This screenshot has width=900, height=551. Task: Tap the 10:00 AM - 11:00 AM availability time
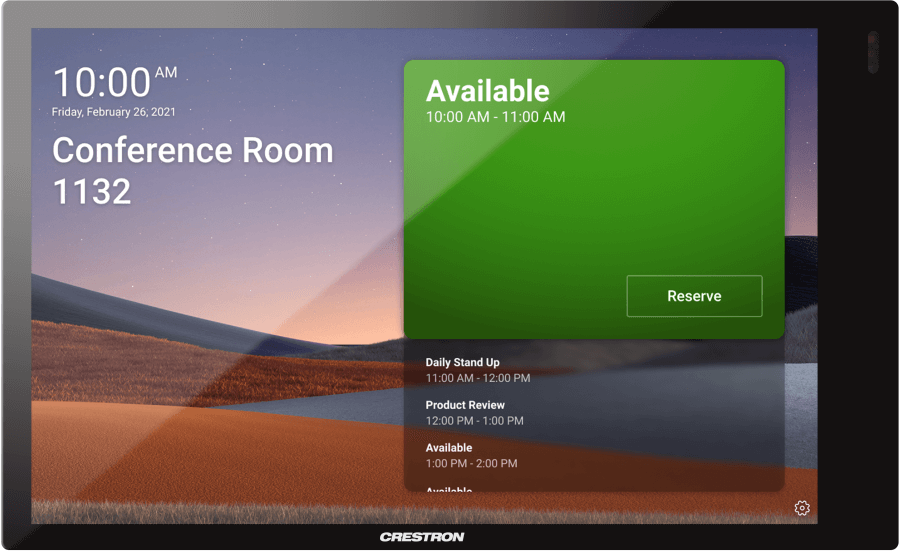tap(495, 117)
